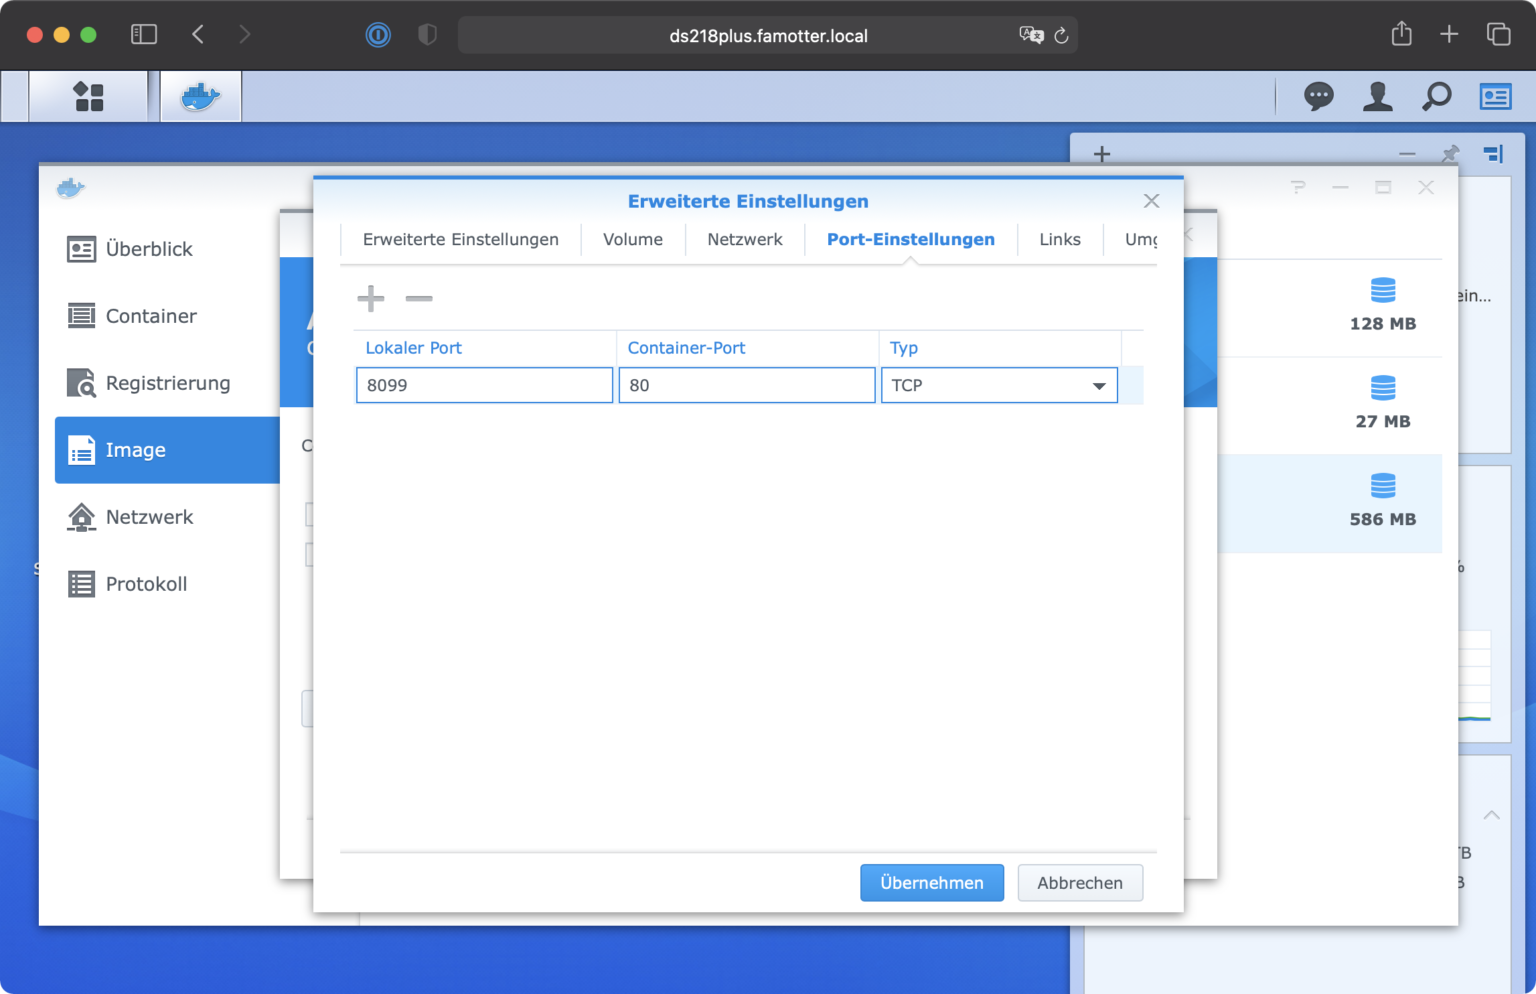1536x994 pixels.
Task: Open the TCP protocol type dropdown
Action: tap(1098, 385)
